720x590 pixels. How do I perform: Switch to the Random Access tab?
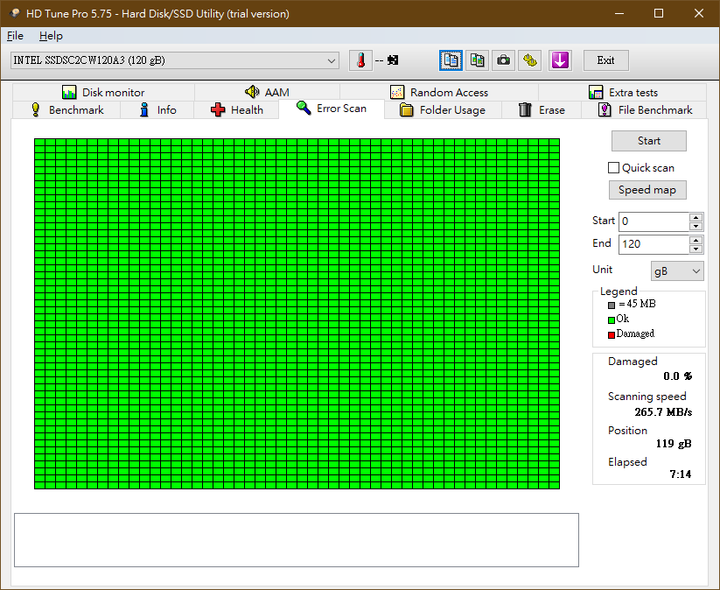[439, 92]
